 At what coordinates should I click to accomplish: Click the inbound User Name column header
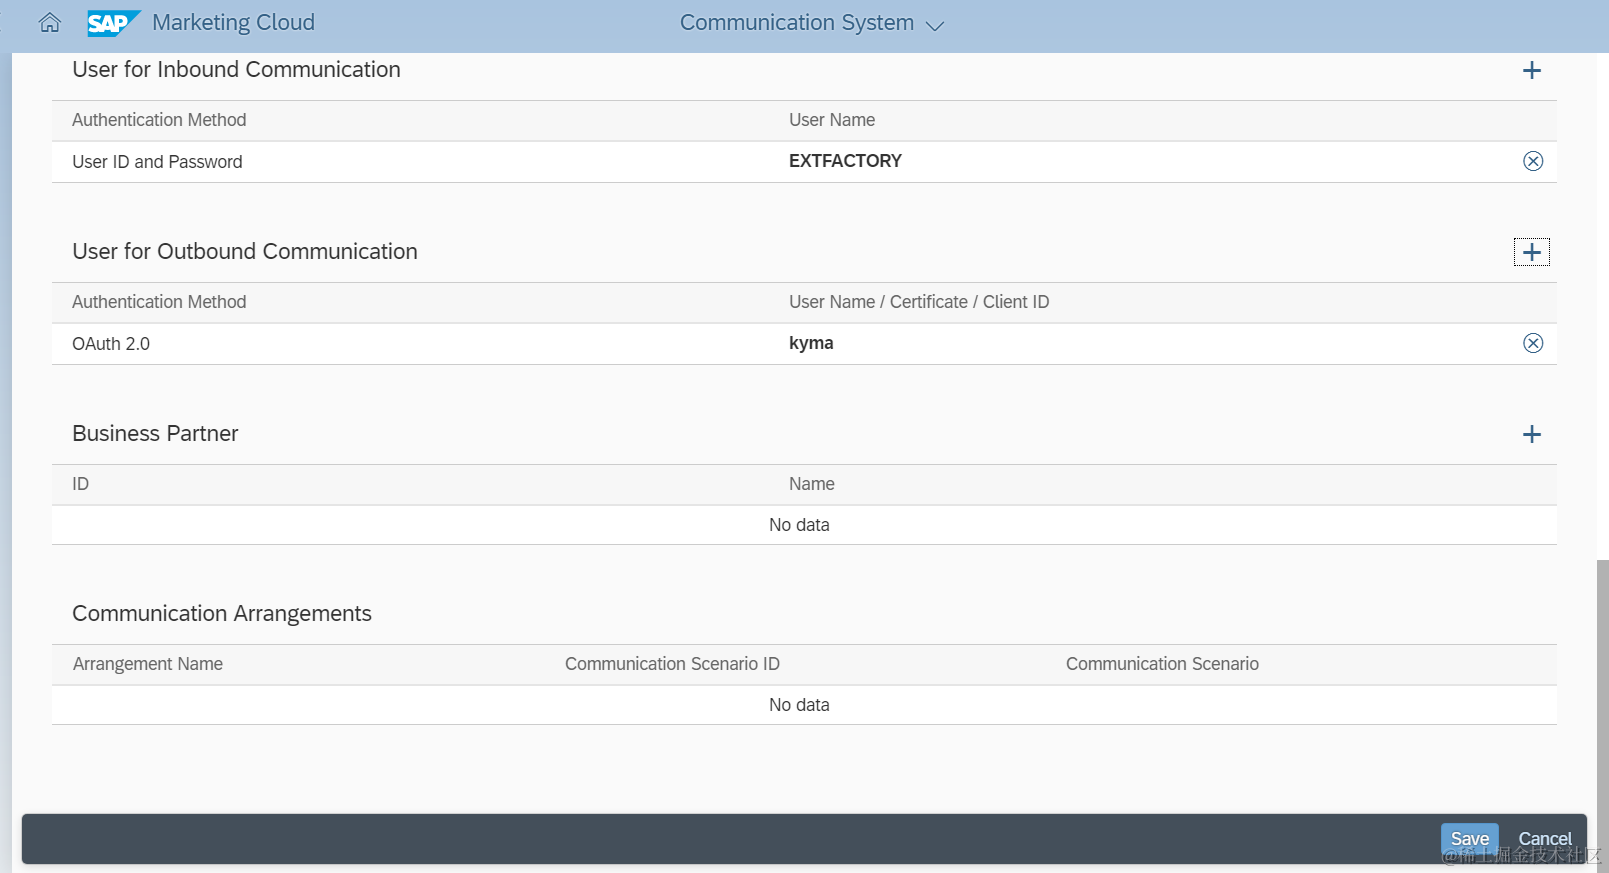click(x=832, y=120)
